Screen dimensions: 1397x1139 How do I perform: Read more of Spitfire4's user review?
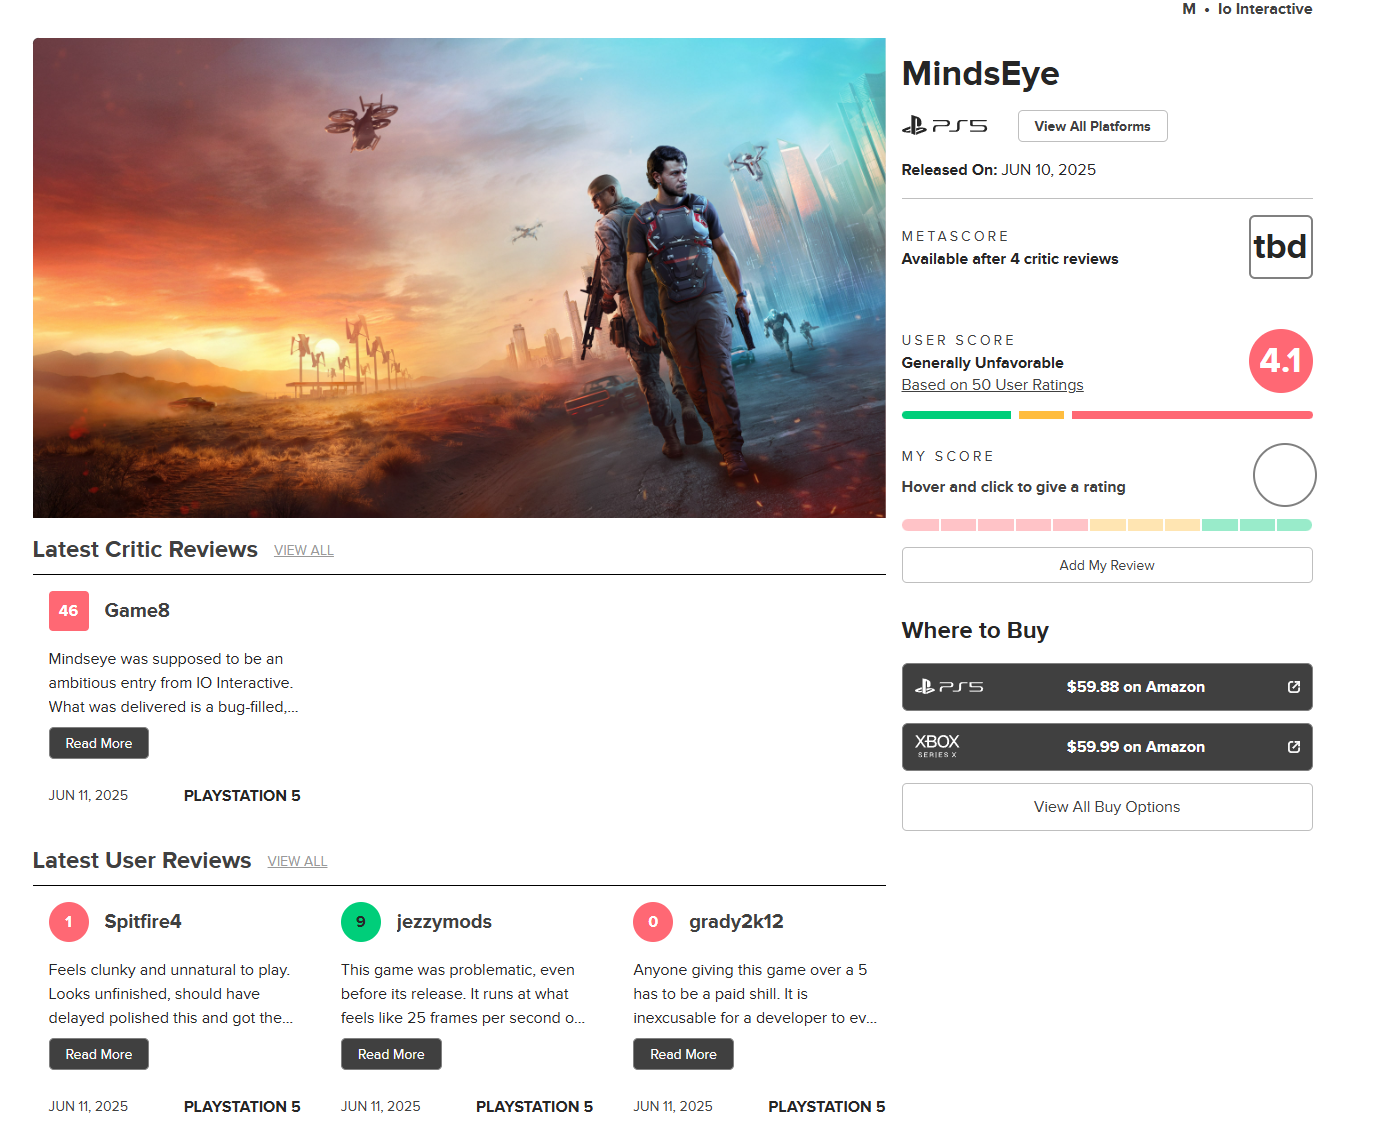[99, 1054]
